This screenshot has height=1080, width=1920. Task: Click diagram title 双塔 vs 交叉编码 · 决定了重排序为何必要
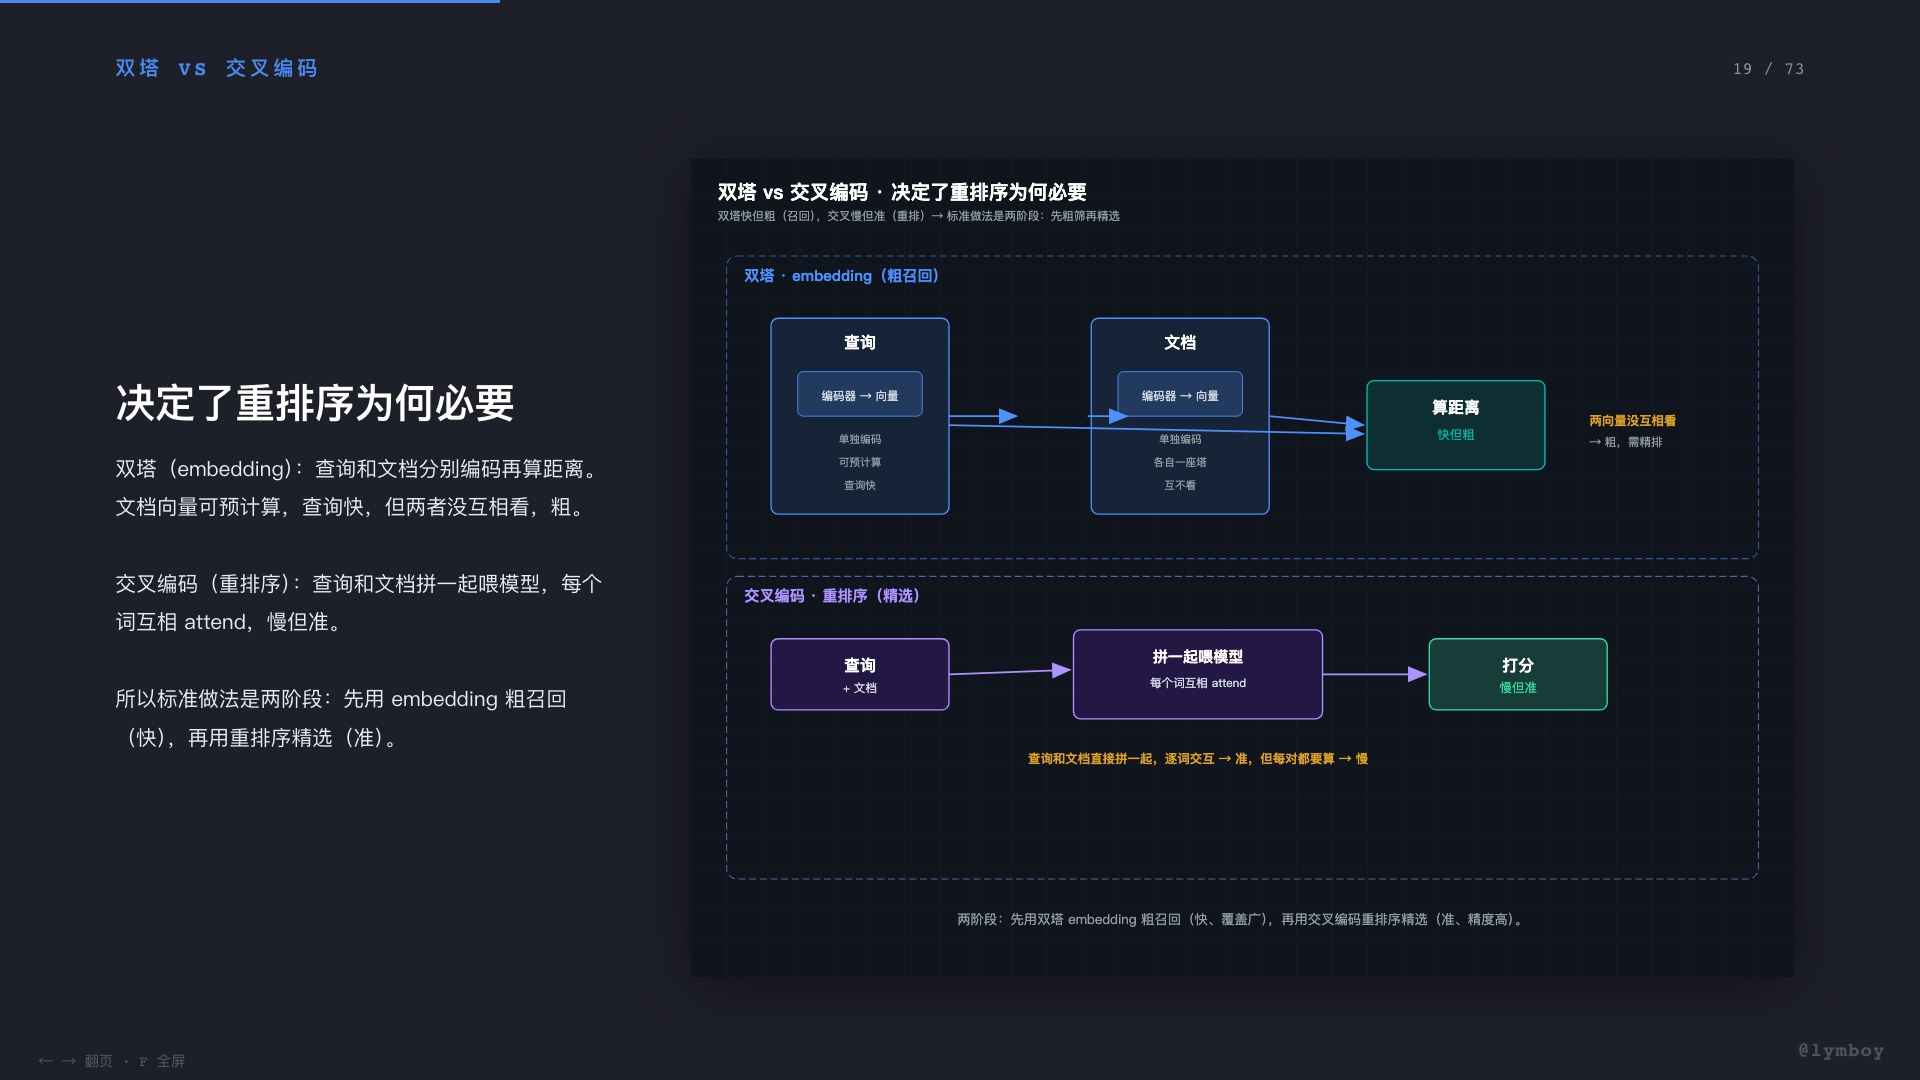[x=902, y=192]
